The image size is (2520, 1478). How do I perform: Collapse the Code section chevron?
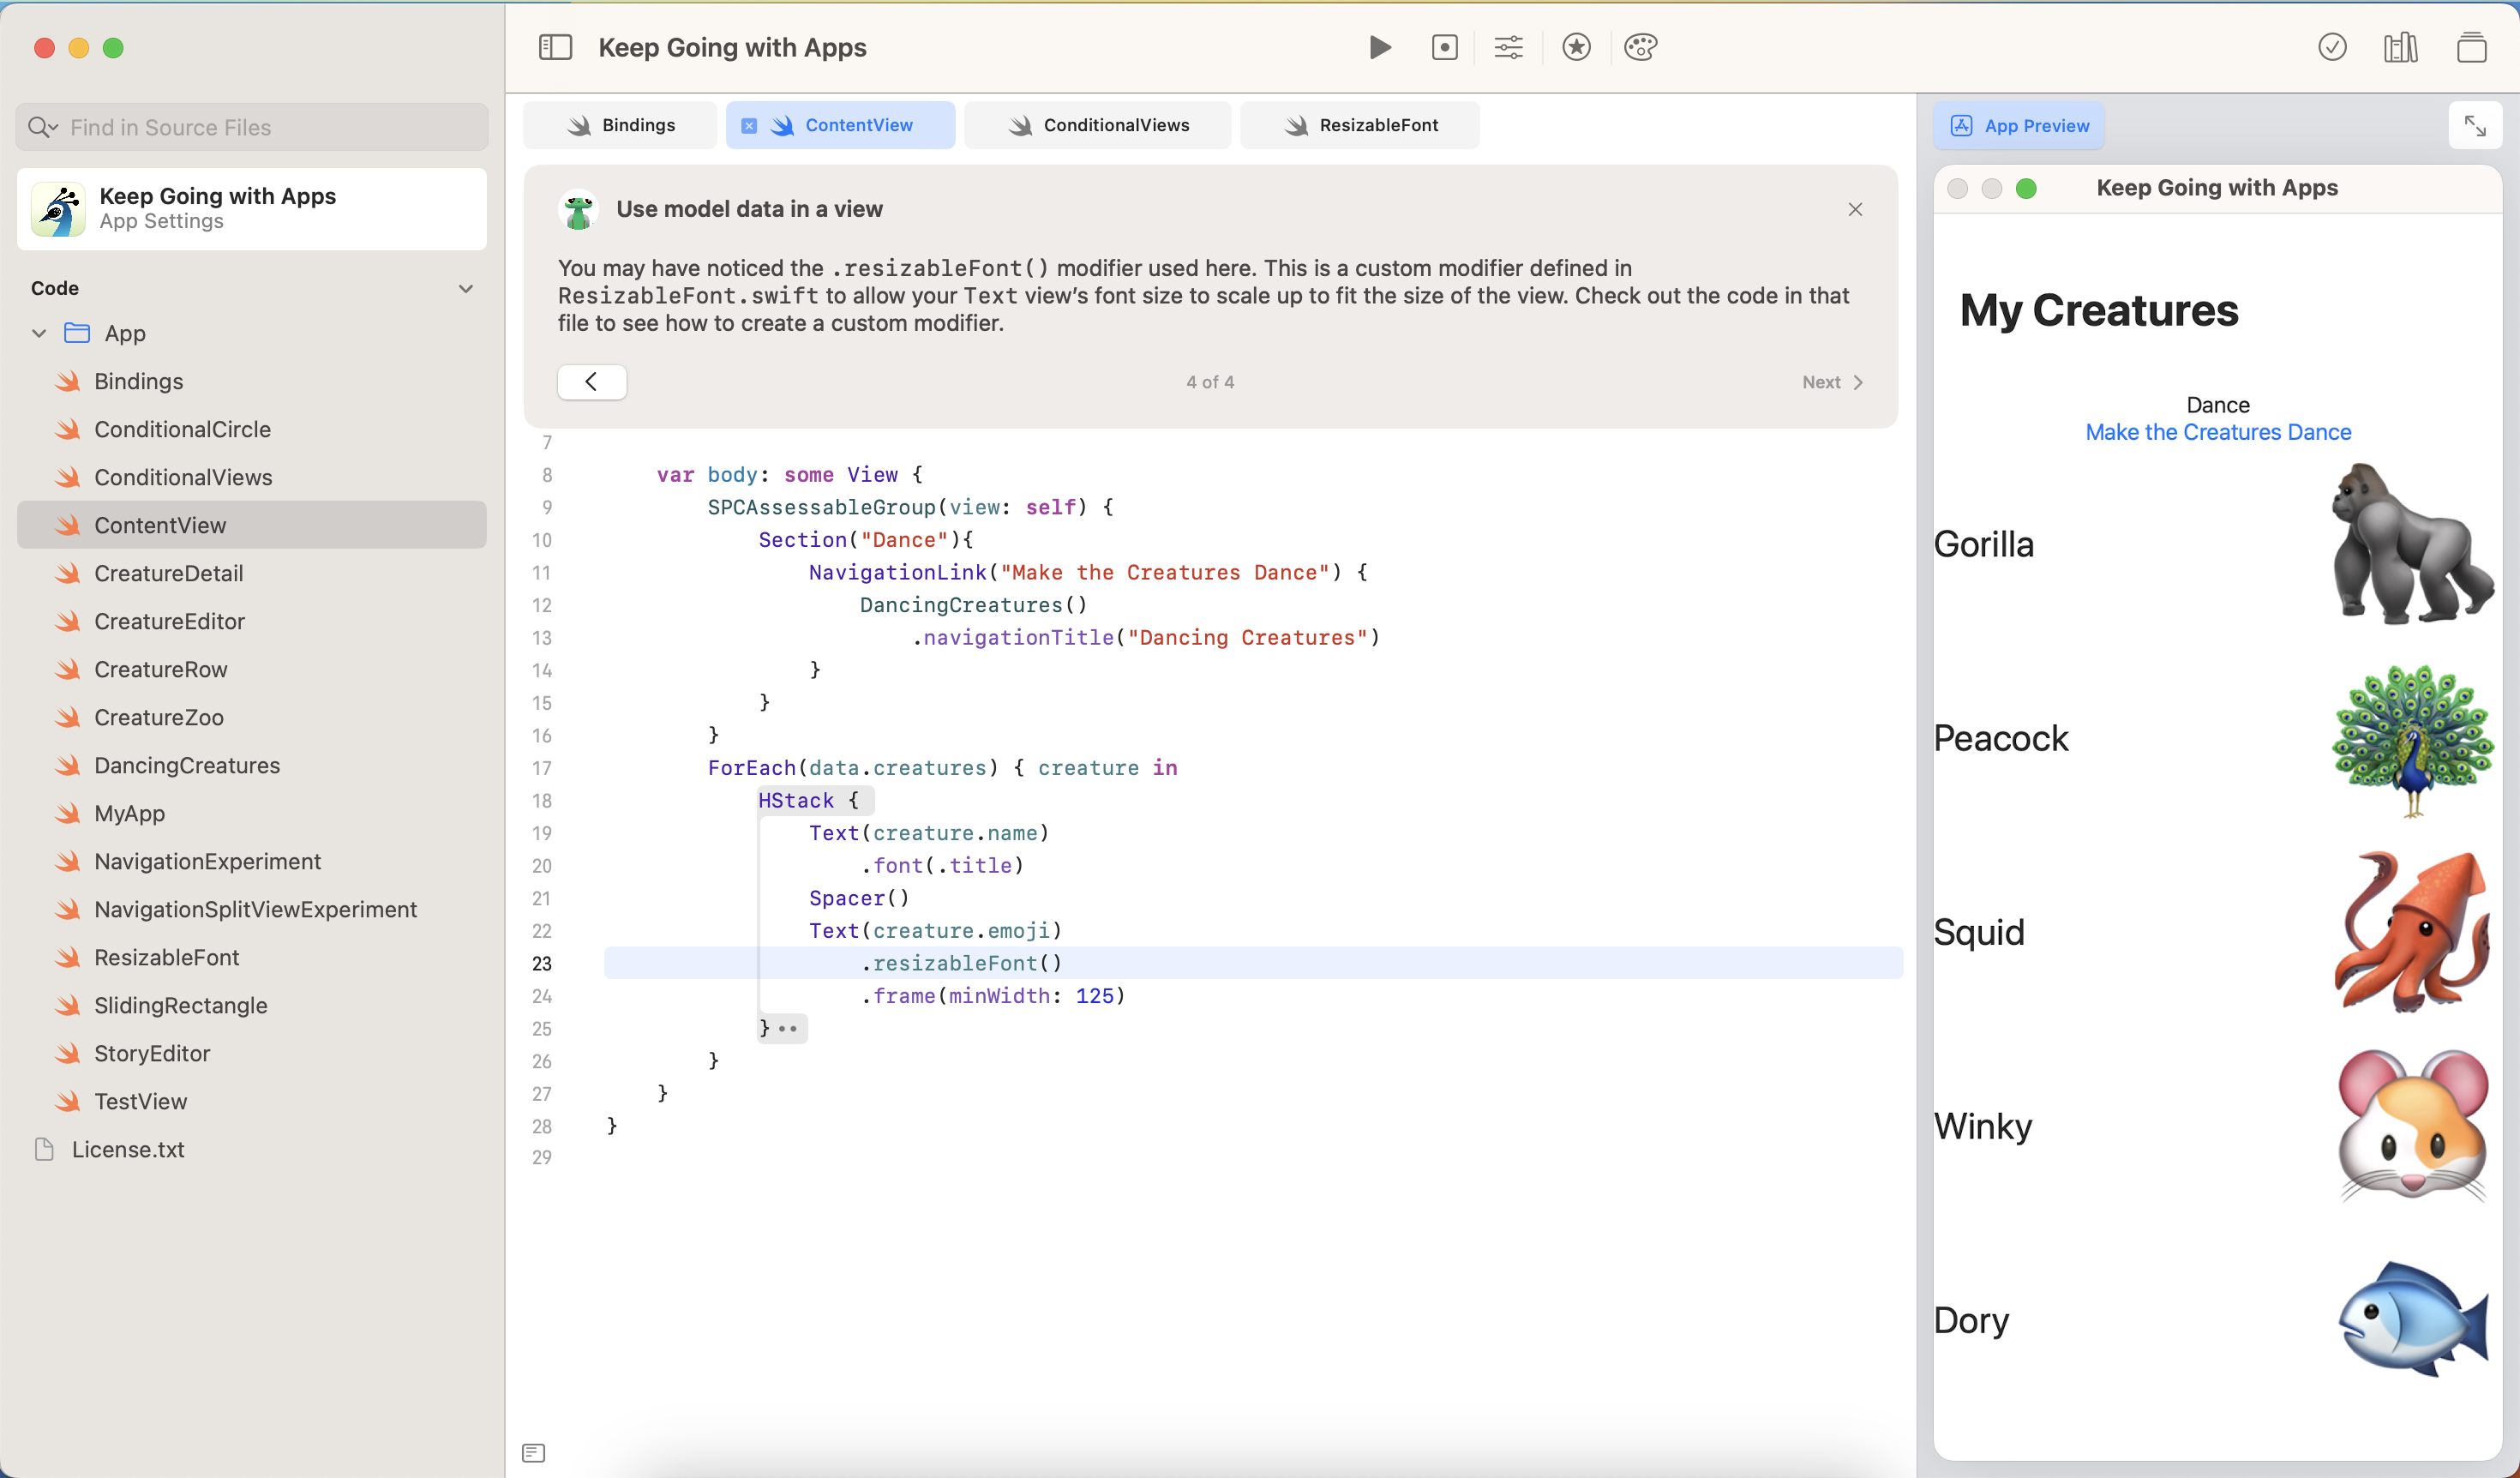point(465,289)
